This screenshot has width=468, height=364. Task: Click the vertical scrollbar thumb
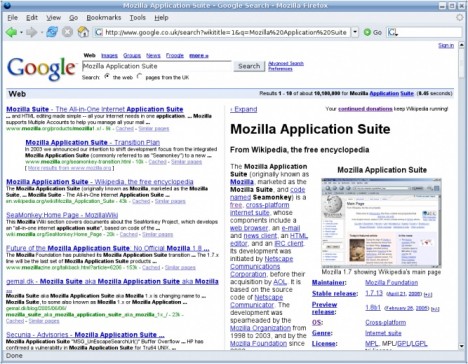tap(462, 64)
